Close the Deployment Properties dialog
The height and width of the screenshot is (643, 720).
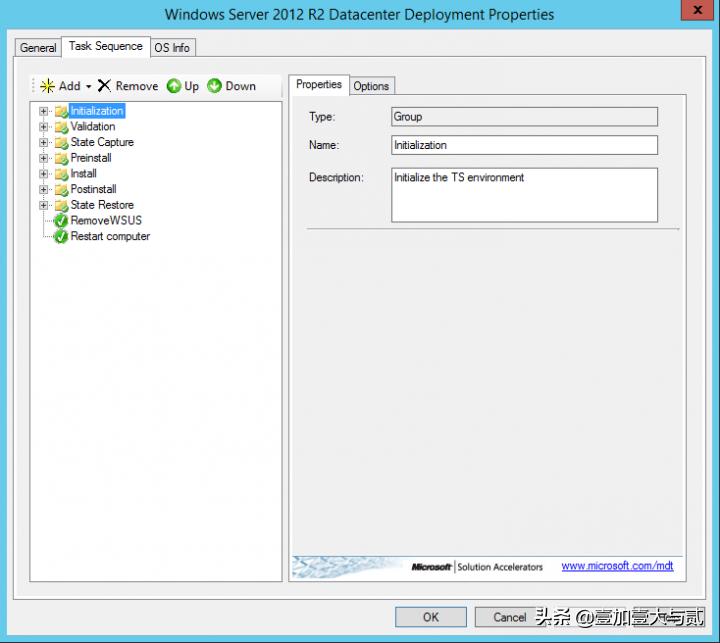(698, 10)
